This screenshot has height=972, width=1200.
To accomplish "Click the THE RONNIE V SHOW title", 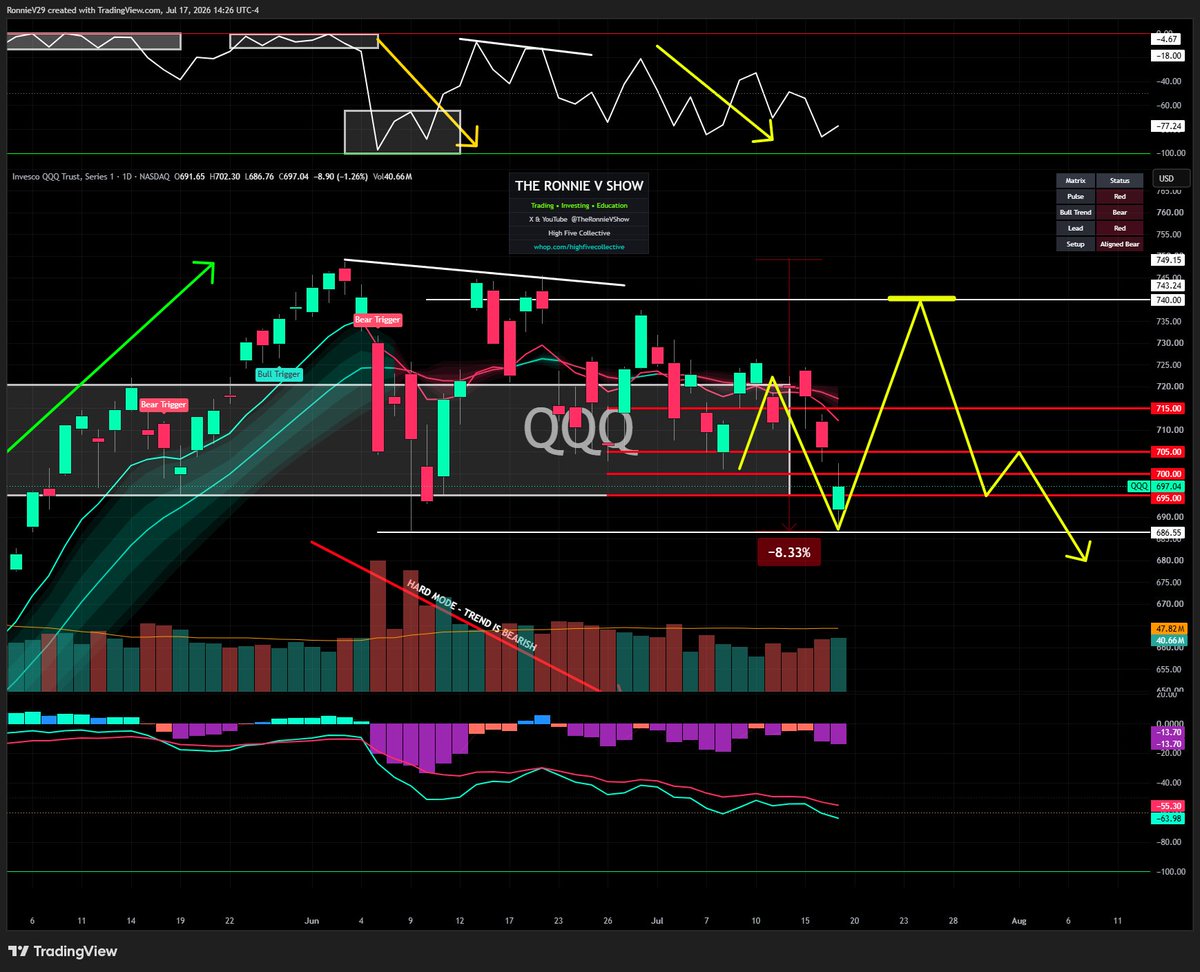I will click(x=579, y=186).
